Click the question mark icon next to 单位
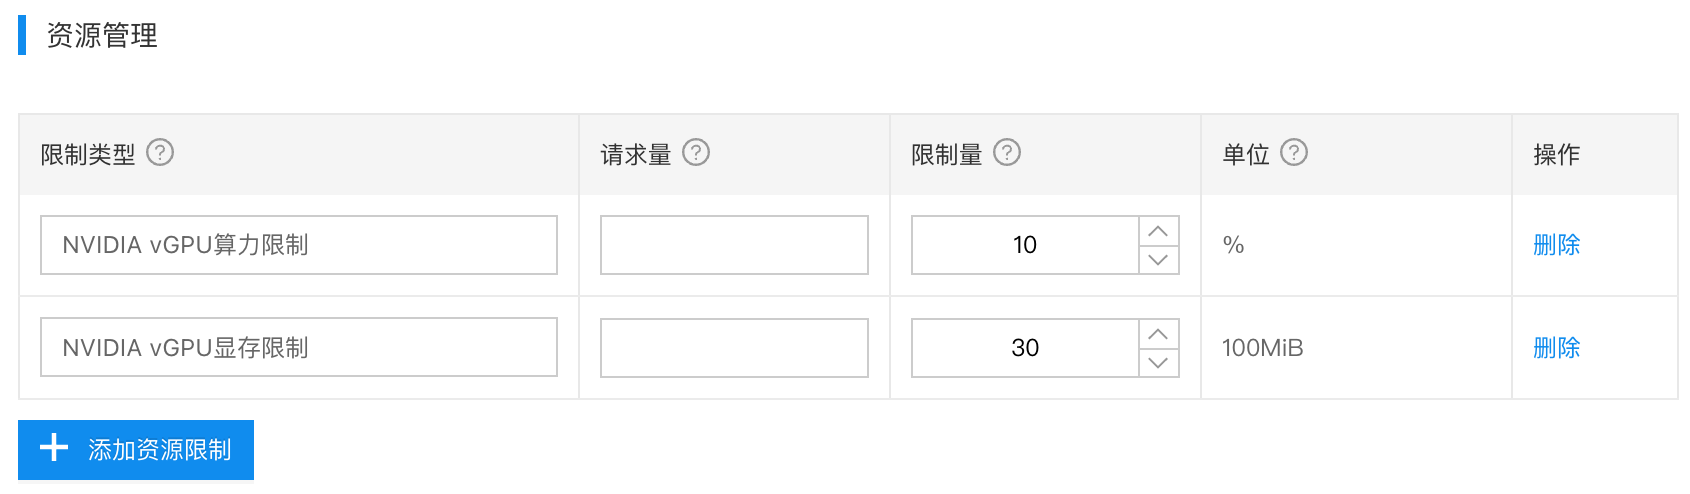Screen dimensions: 1690x494 click(x=1294, y=152)
